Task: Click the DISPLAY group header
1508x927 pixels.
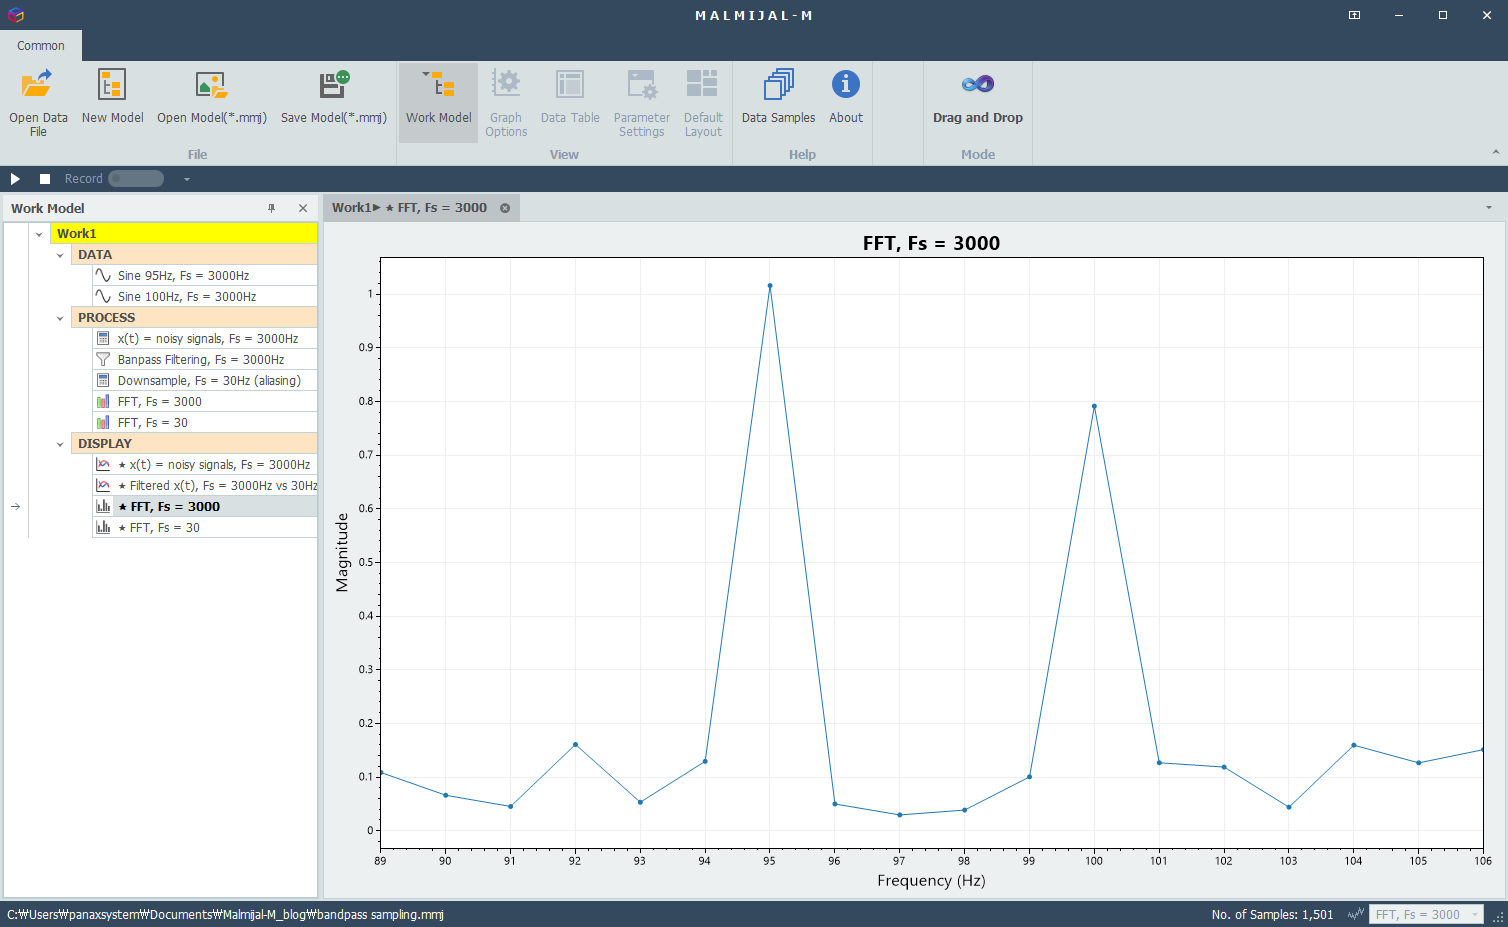Action: [194, 443]
